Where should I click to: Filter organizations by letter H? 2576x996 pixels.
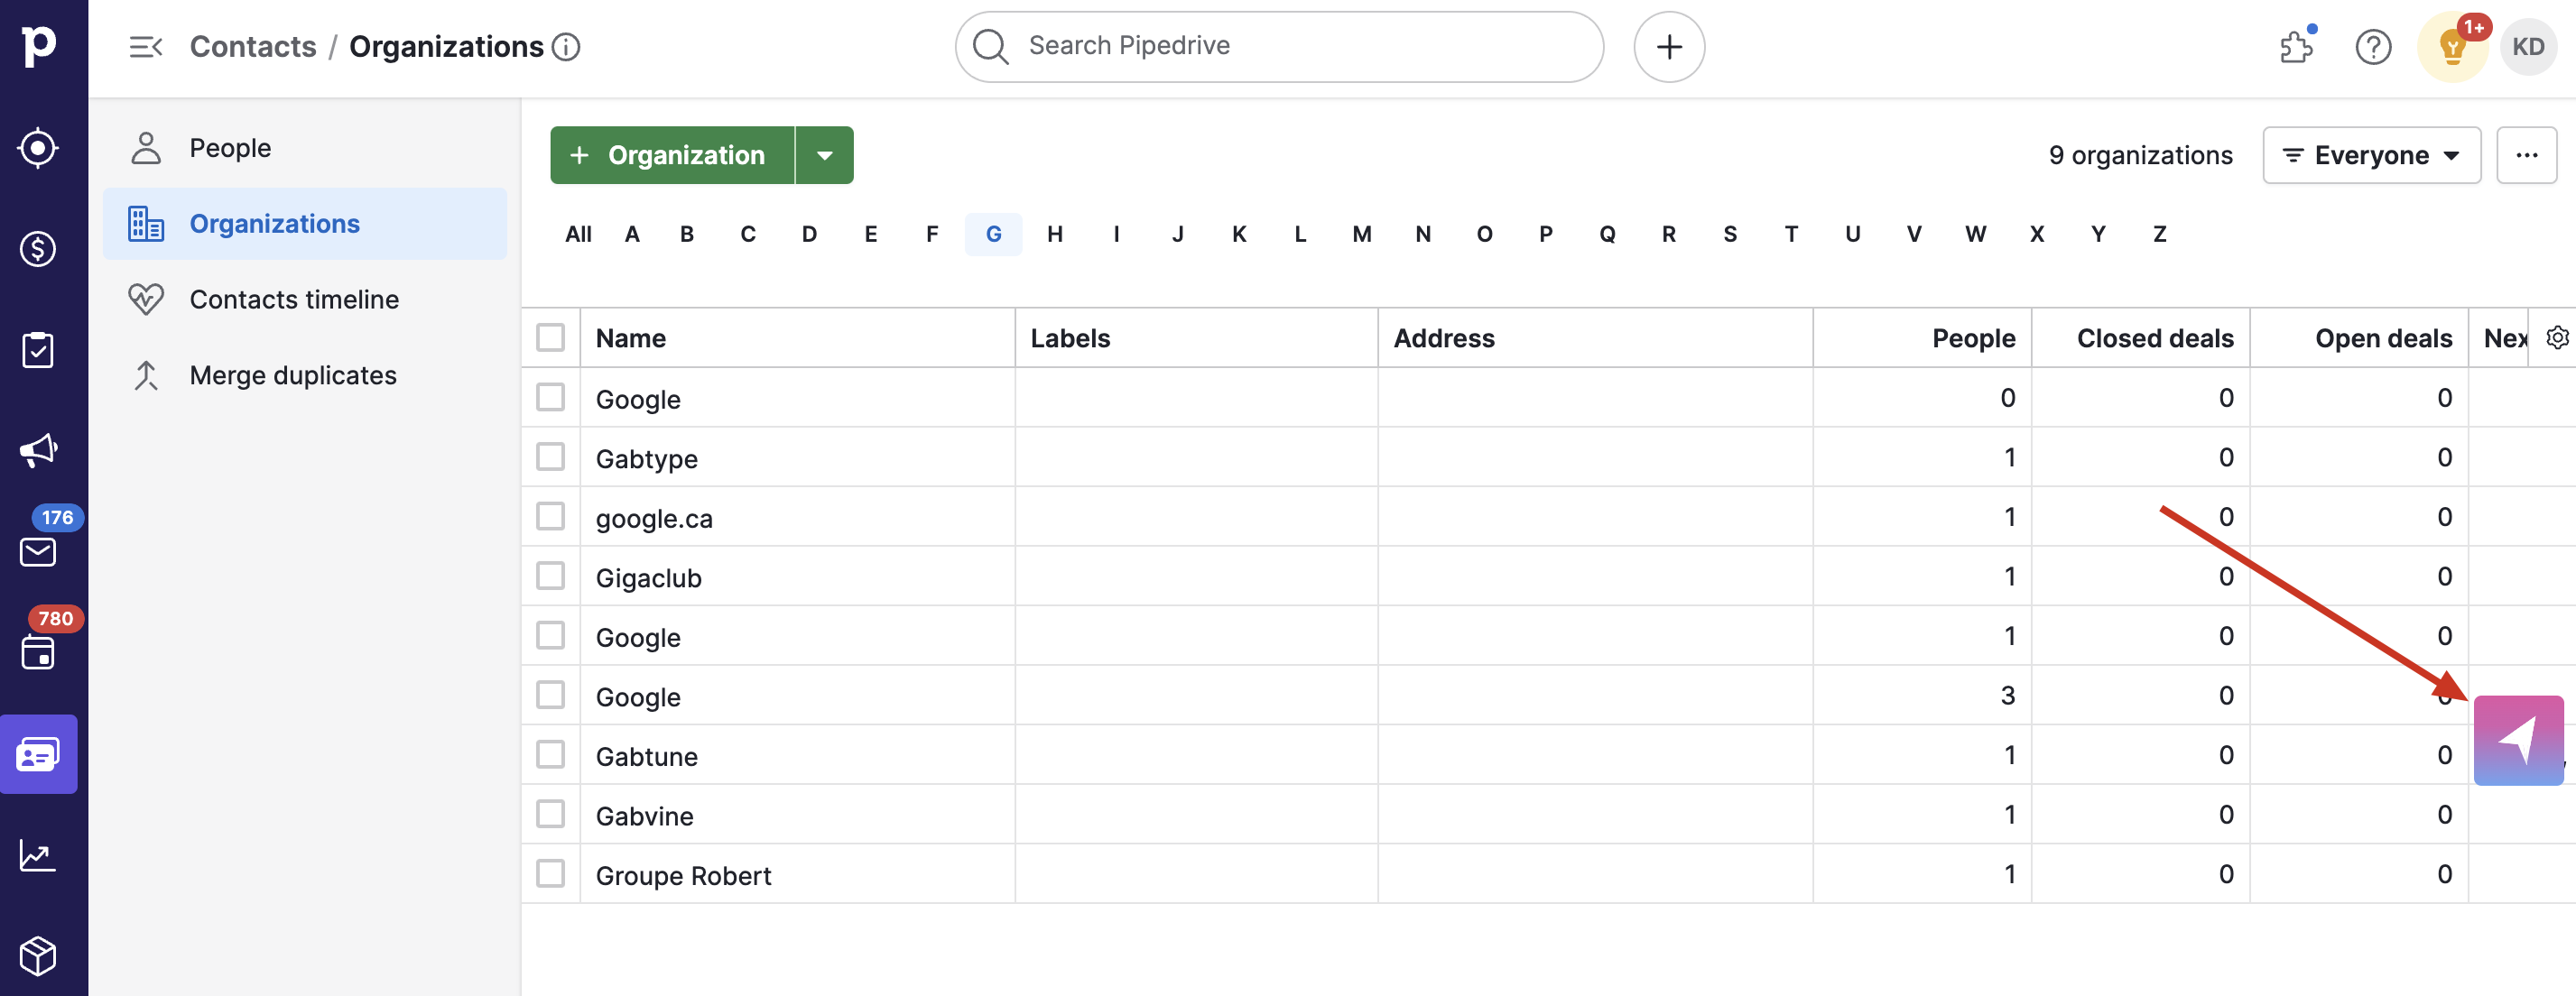click(x=1054, y=234)
